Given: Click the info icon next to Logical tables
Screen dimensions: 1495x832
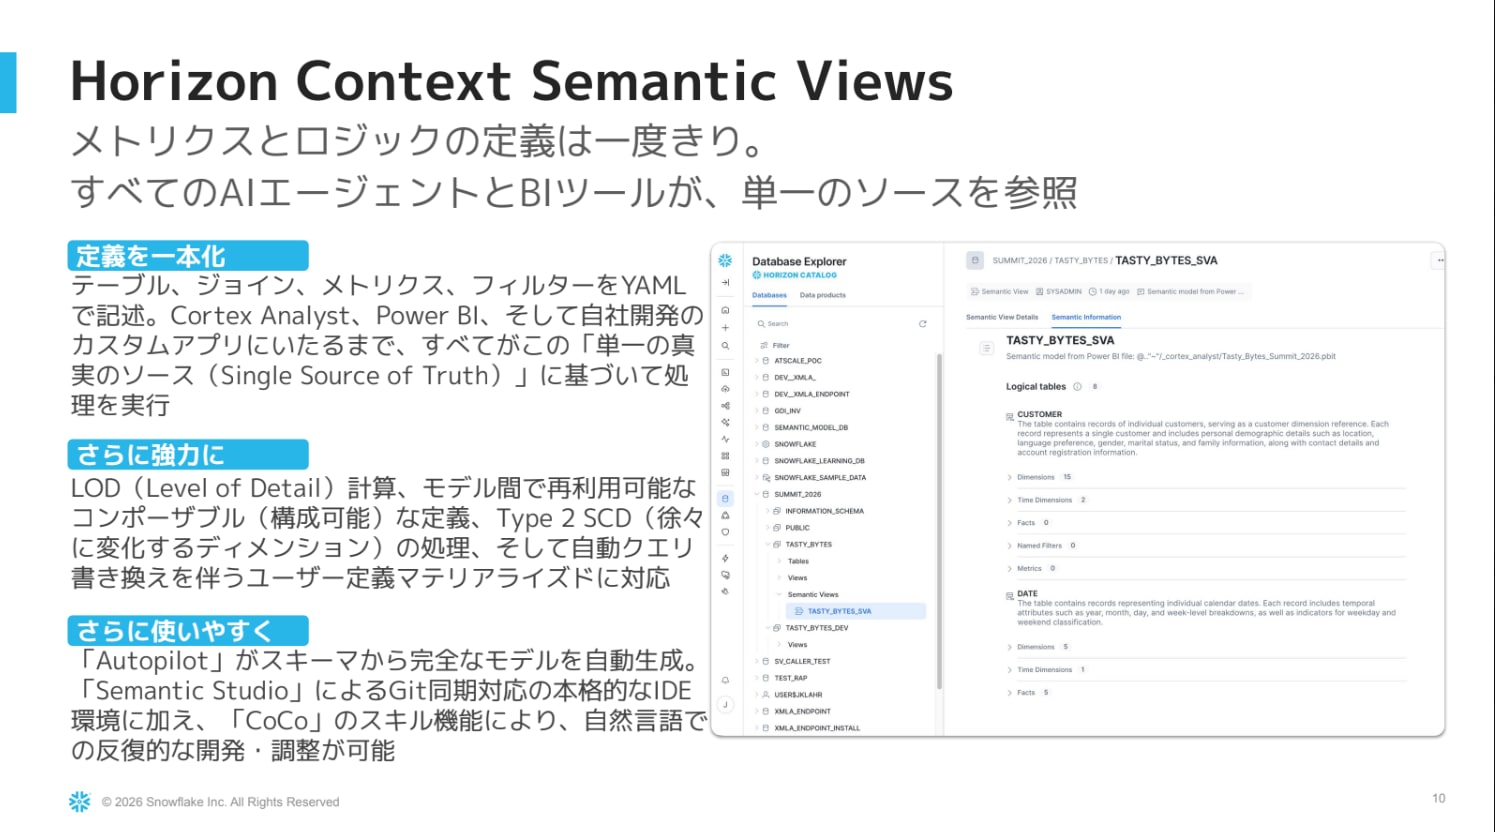Looking at the screenshot, I should point(1077,387).
